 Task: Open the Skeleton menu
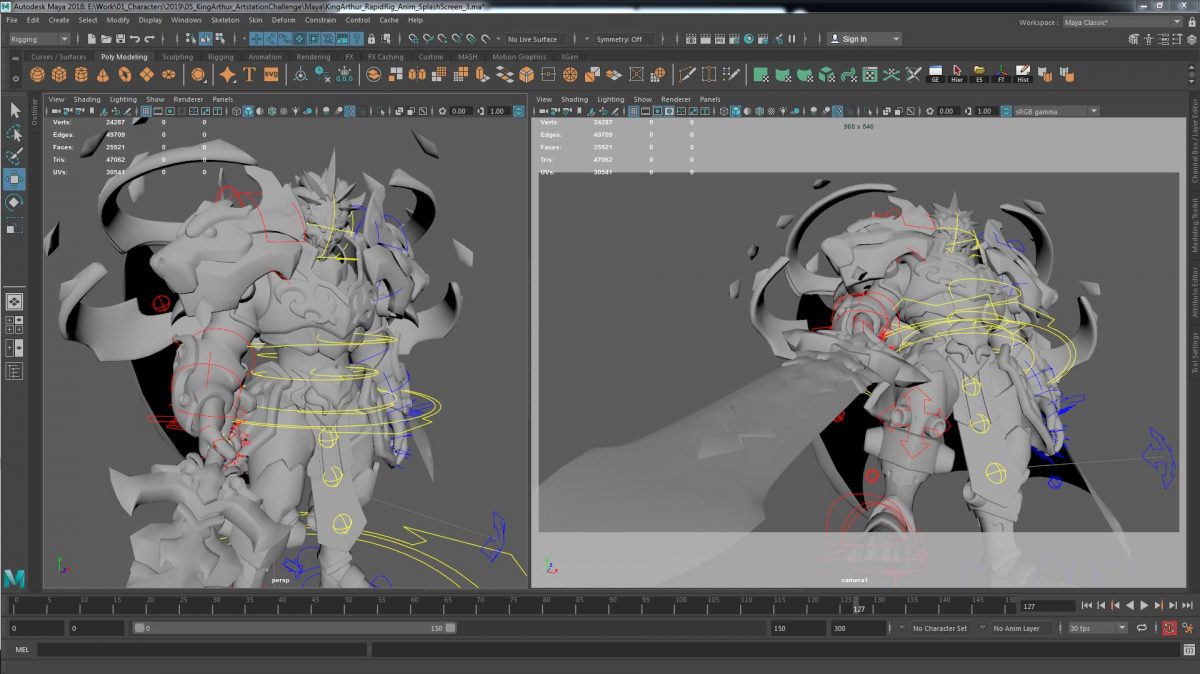click(227, 19)
